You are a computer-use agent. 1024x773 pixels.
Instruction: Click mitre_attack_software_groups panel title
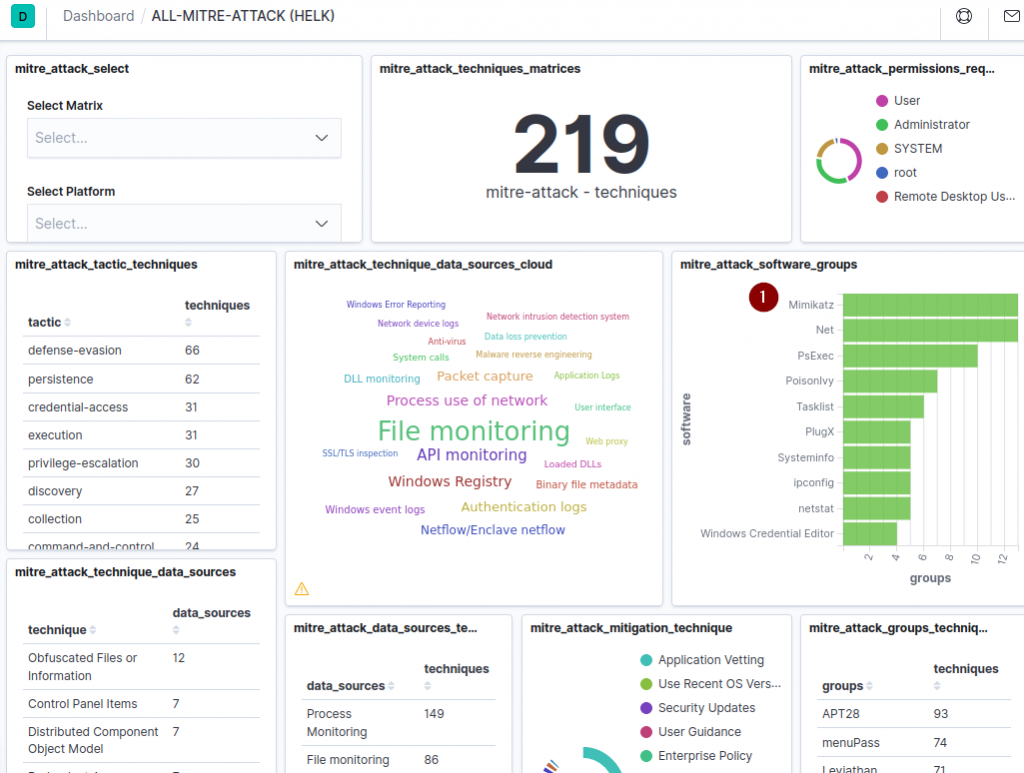pyautogui.click(x=769, y=264)
